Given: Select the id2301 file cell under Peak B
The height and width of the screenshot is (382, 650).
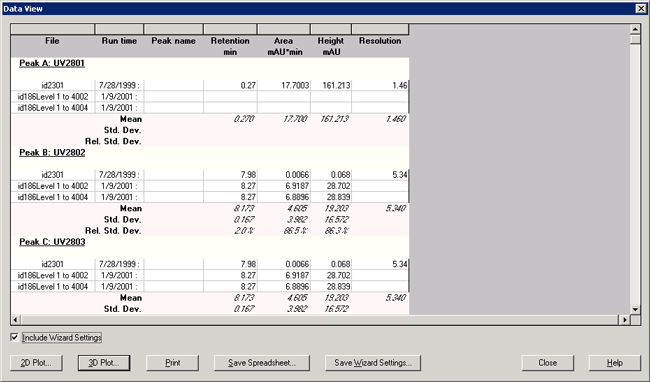Looking at the screenshot, I should 53,175.
